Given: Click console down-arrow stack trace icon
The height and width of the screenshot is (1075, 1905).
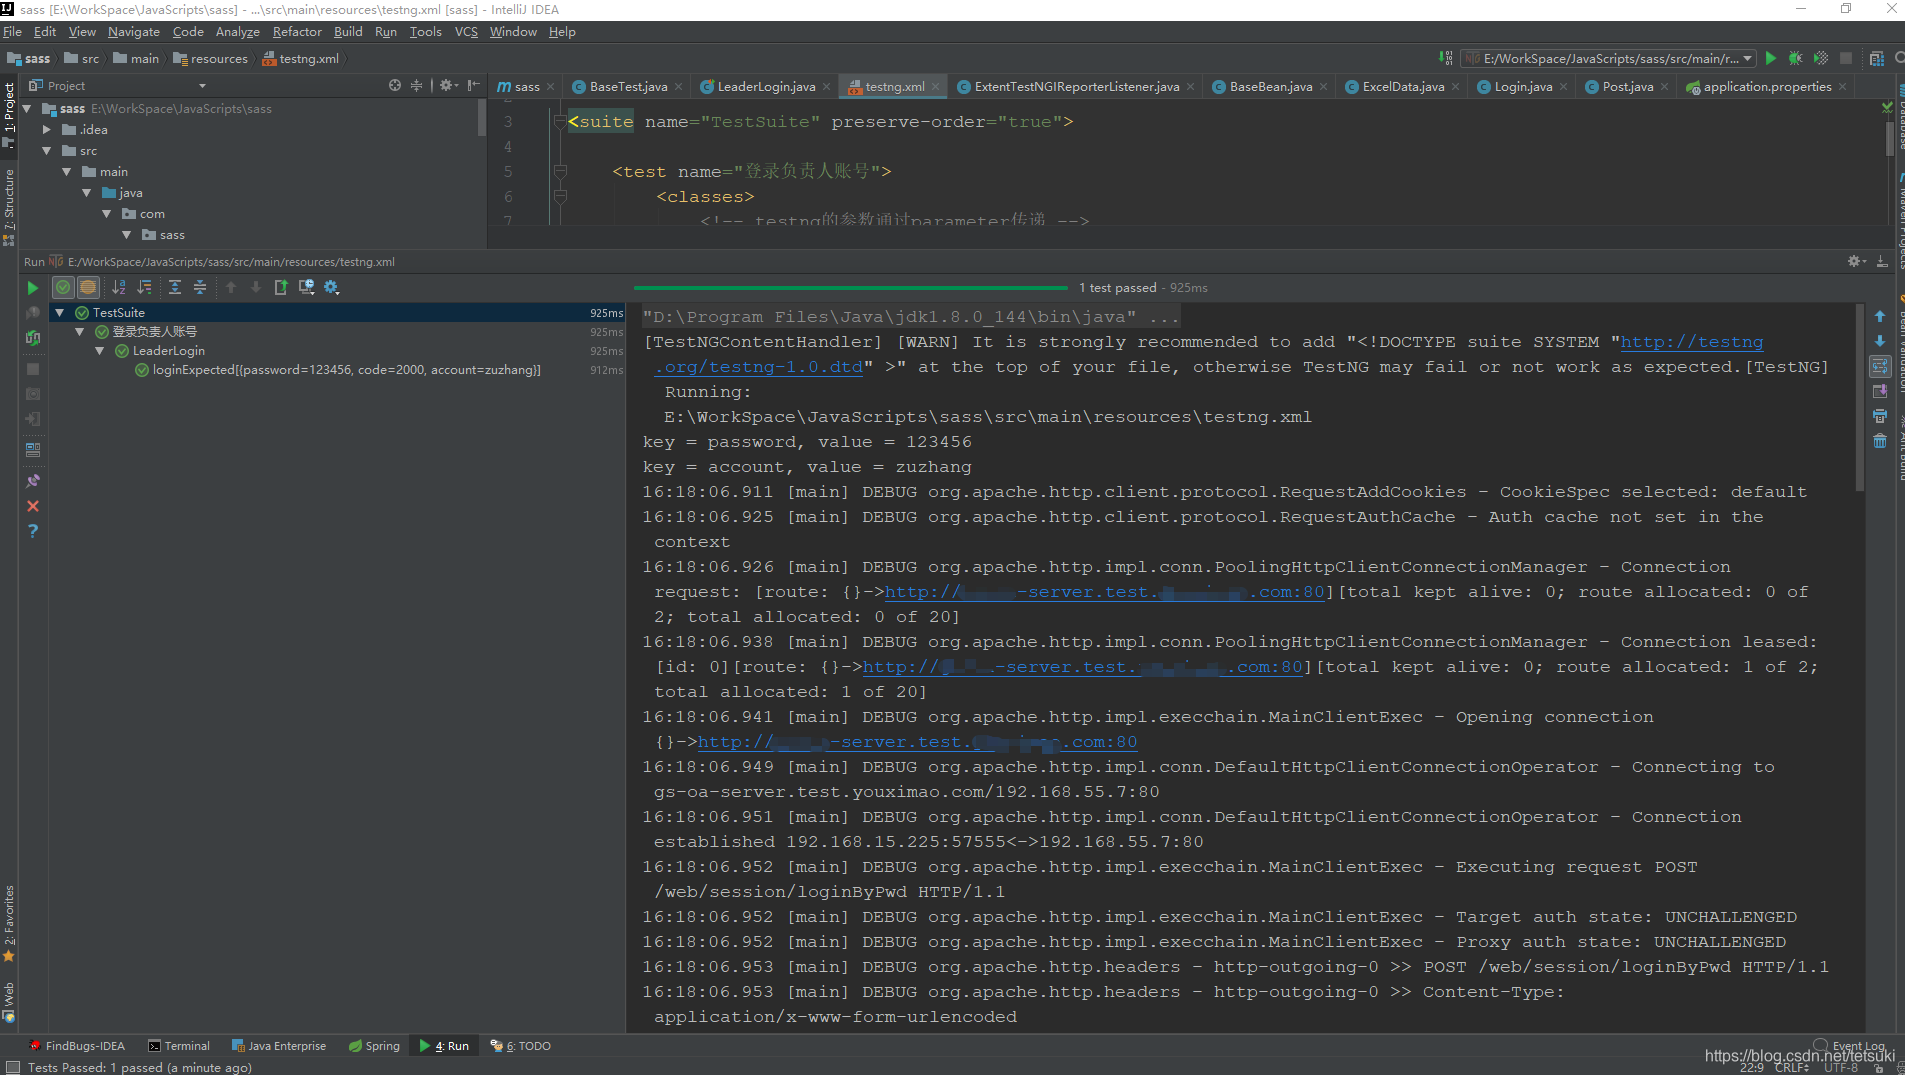Looking at the screenshot, I should click(1880, 341).
